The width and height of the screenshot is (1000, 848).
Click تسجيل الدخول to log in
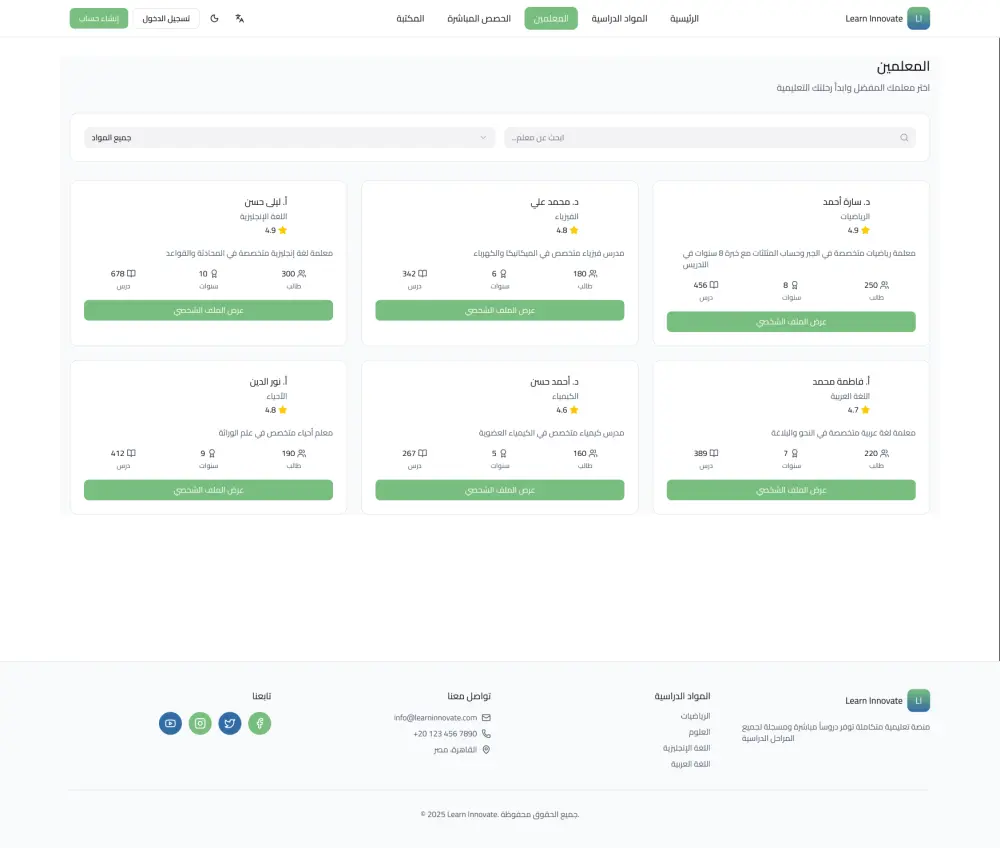166,17
